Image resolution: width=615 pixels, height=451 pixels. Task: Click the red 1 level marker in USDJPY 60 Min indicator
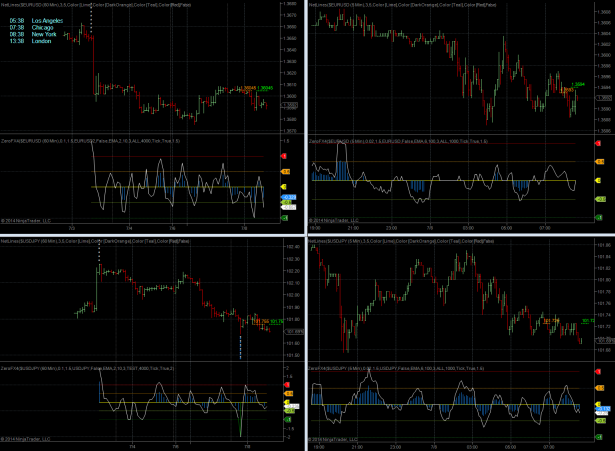287,385
